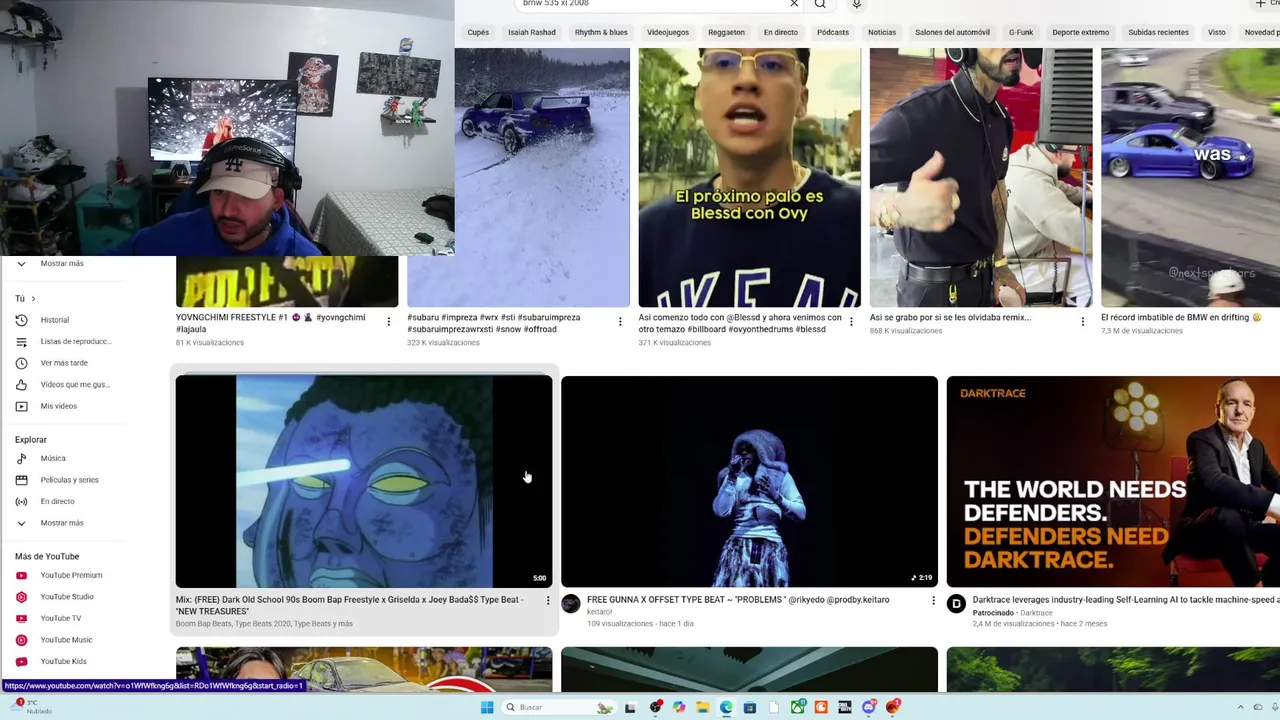Filter by Cupés chip
The width and height of the screenshot is (1280, 720).
pyautogui.click(x=478, y=32)
